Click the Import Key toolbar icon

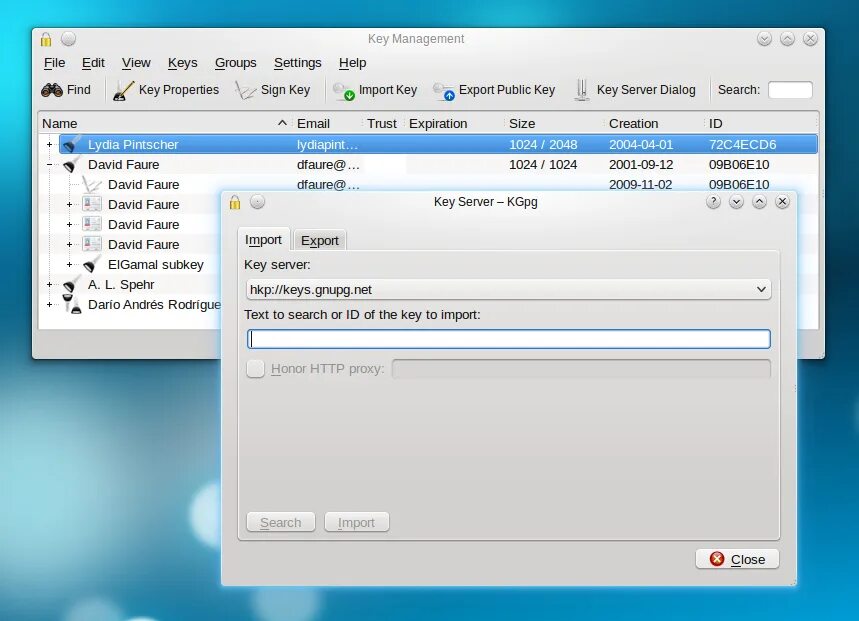click(344, 91)
